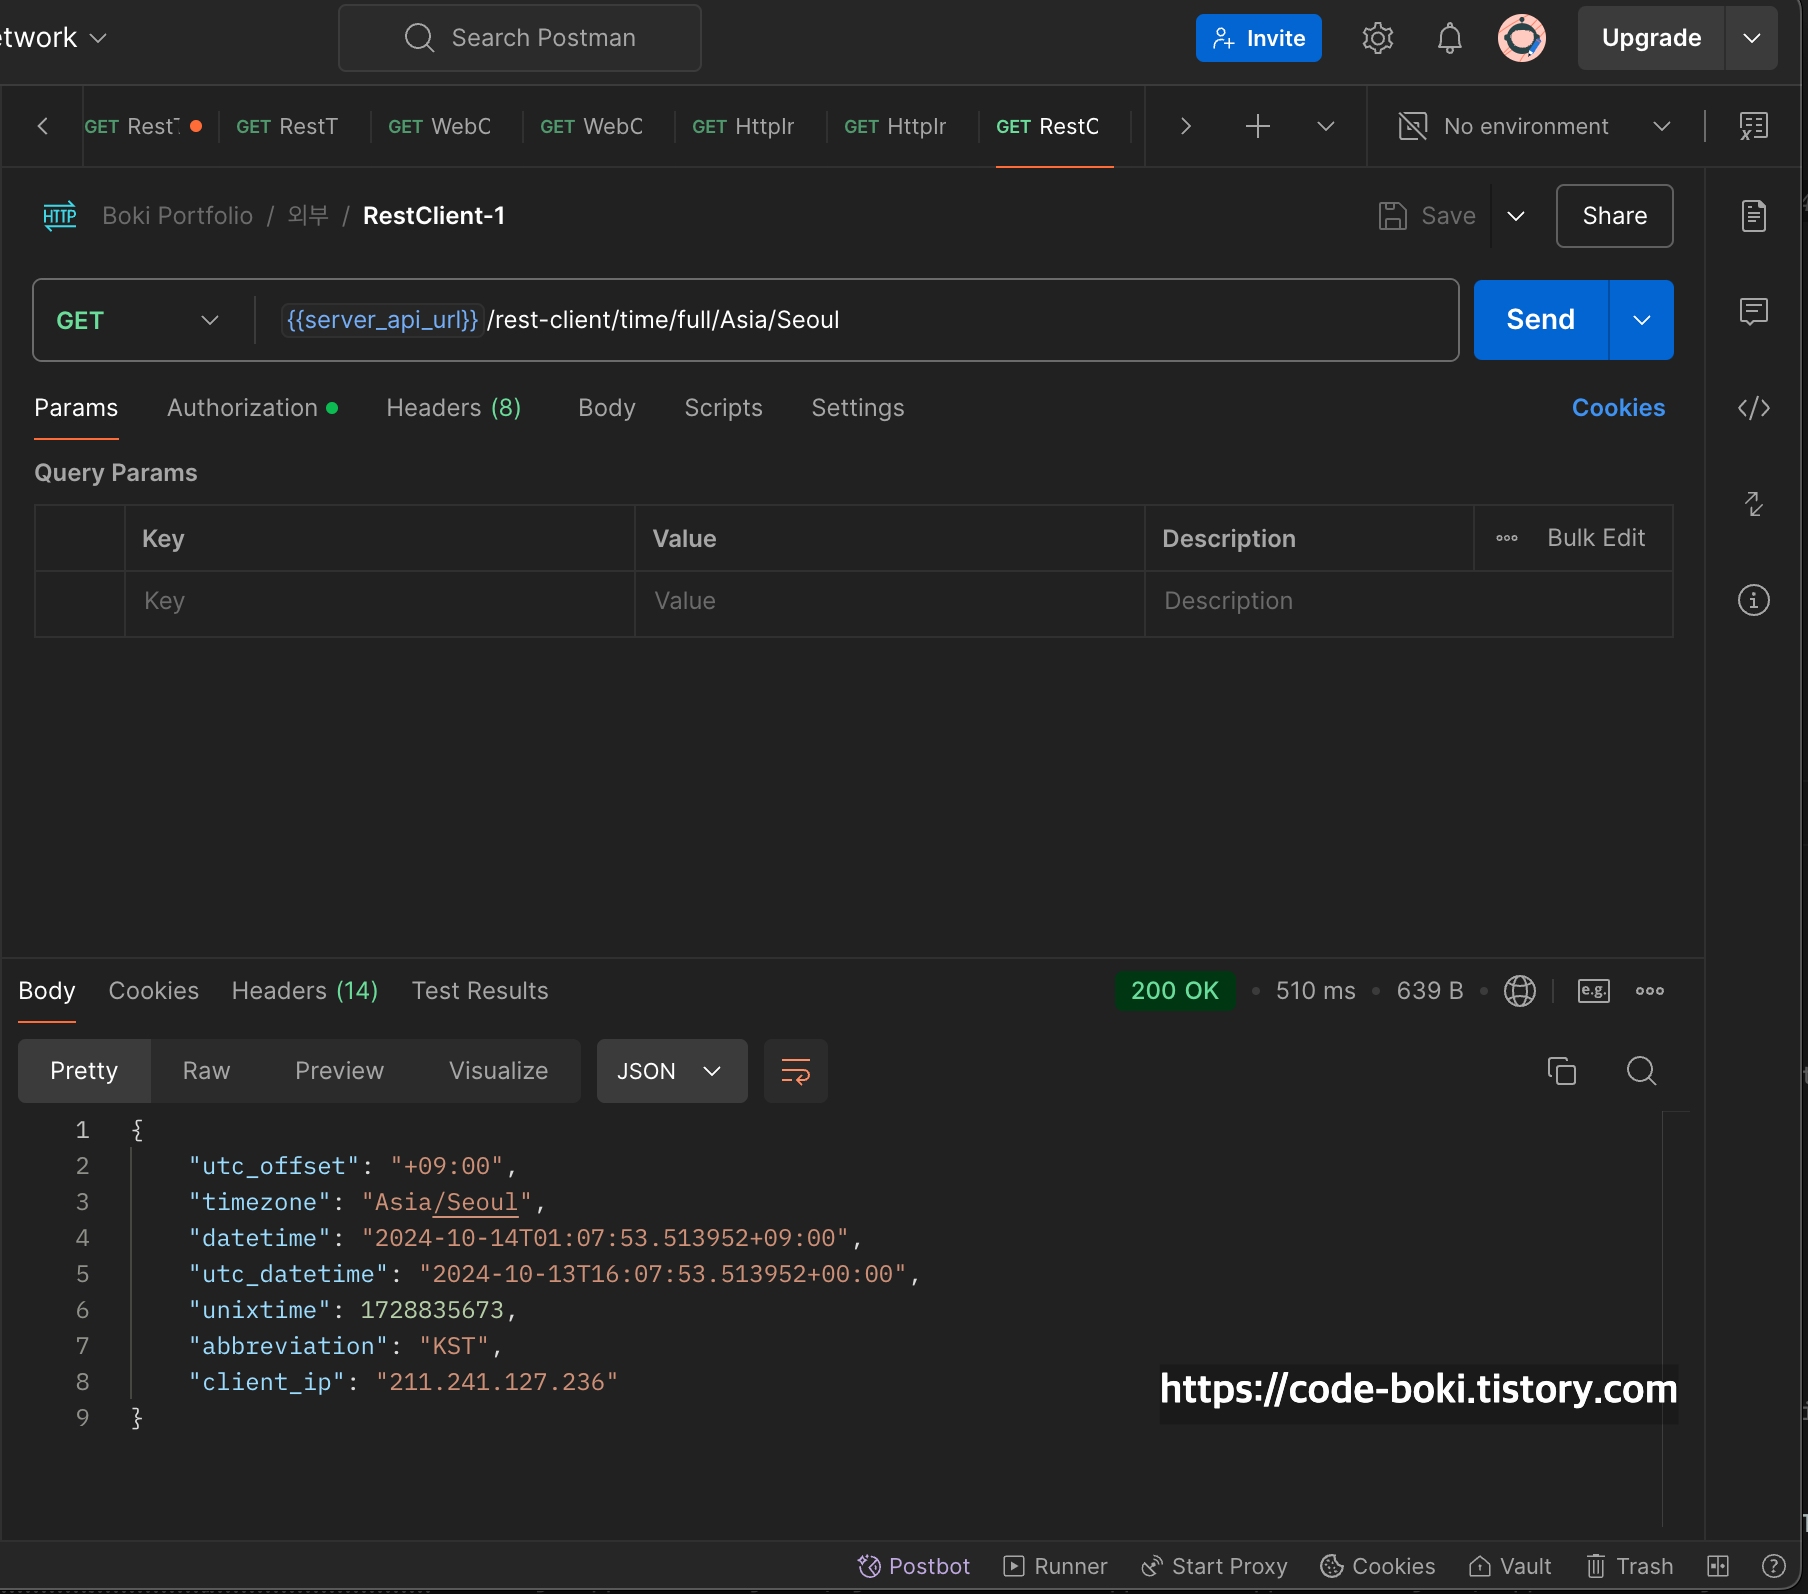Image resolution: width=1808 pixels, height=1594 pixels.
Task: Click Bulk Edit for query params
Action: (x=1595, y=538)
